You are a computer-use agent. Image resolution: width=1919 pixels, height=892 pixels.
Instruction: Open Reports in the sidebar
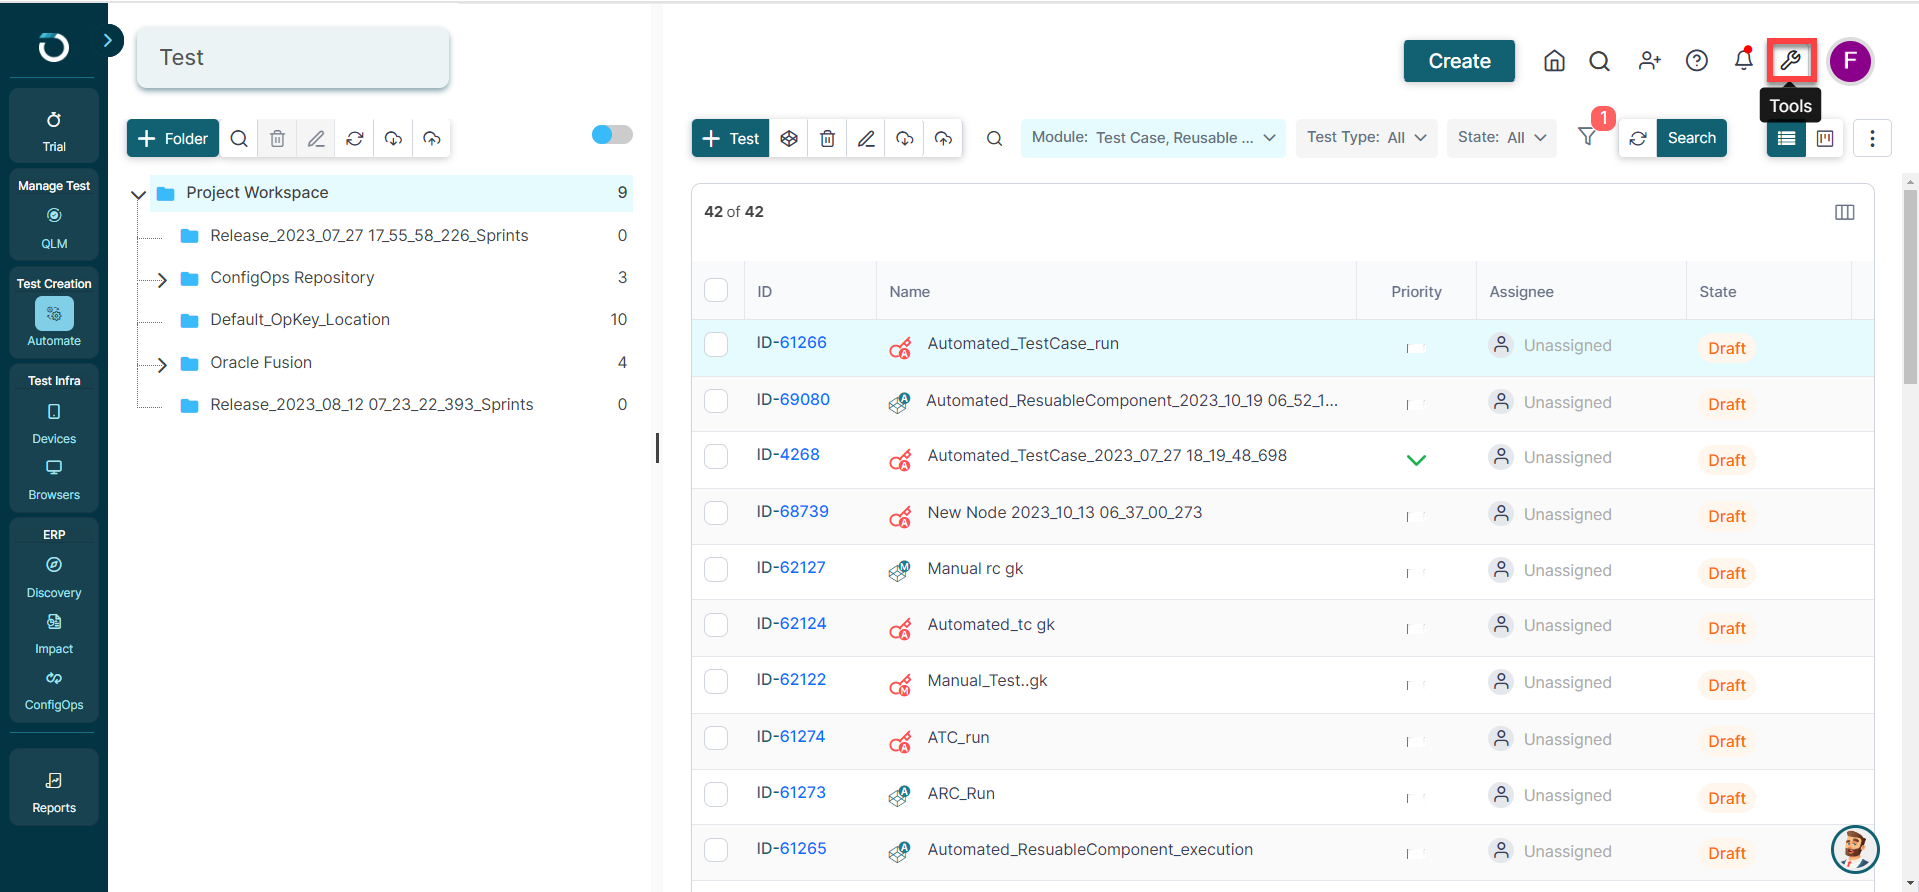tap(54, 792)
